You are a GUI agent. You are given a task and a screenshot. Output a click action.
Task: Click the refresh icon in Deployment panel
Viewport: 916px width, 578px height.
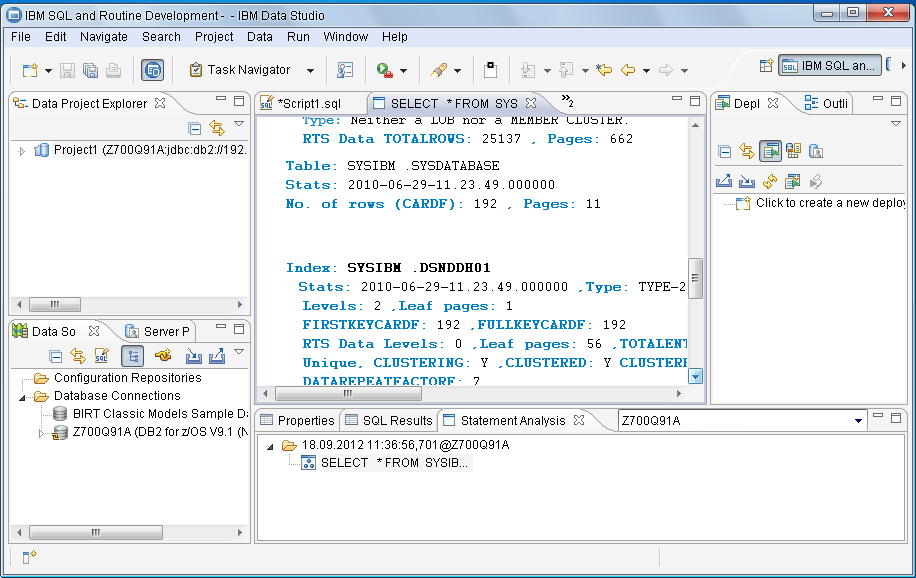coord(769,181)
